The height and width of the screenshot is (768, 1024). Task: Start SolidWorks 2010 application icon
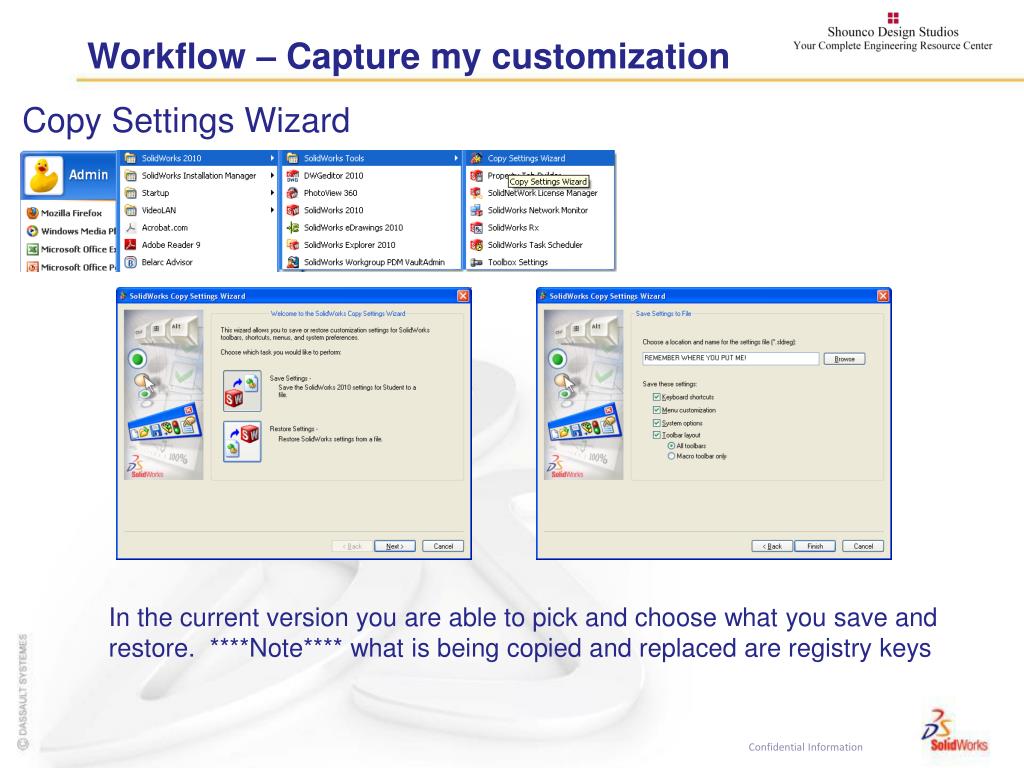click(x=293, y=210)
